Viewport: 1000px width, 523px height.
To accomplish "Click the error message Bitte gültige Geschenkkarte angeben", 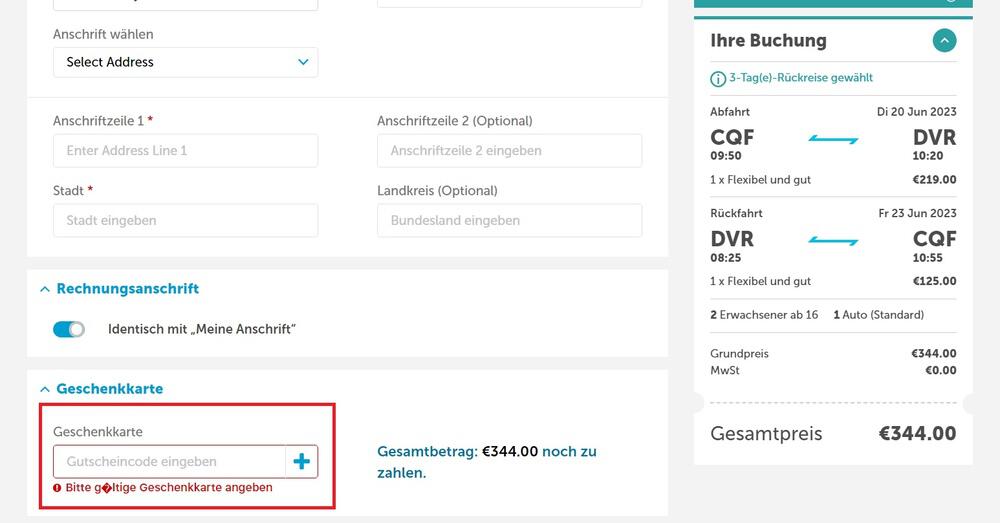I will [169, 487].
